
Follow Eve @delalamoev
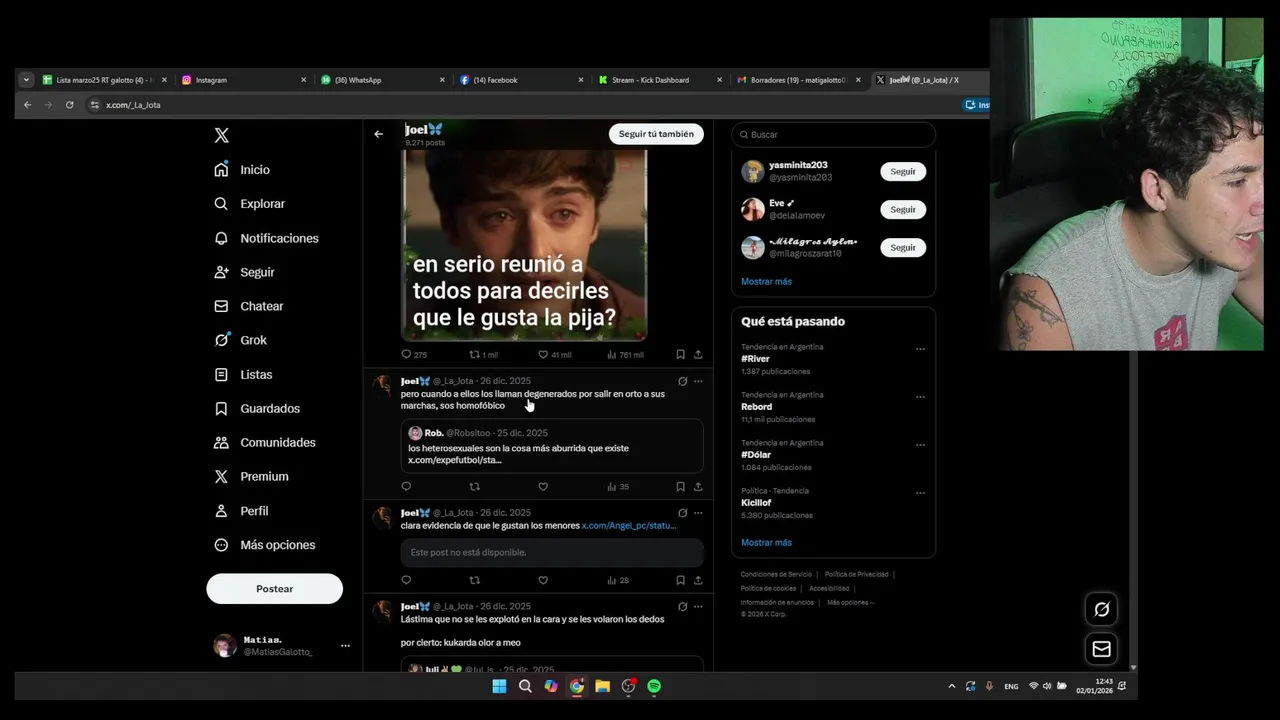903,210
